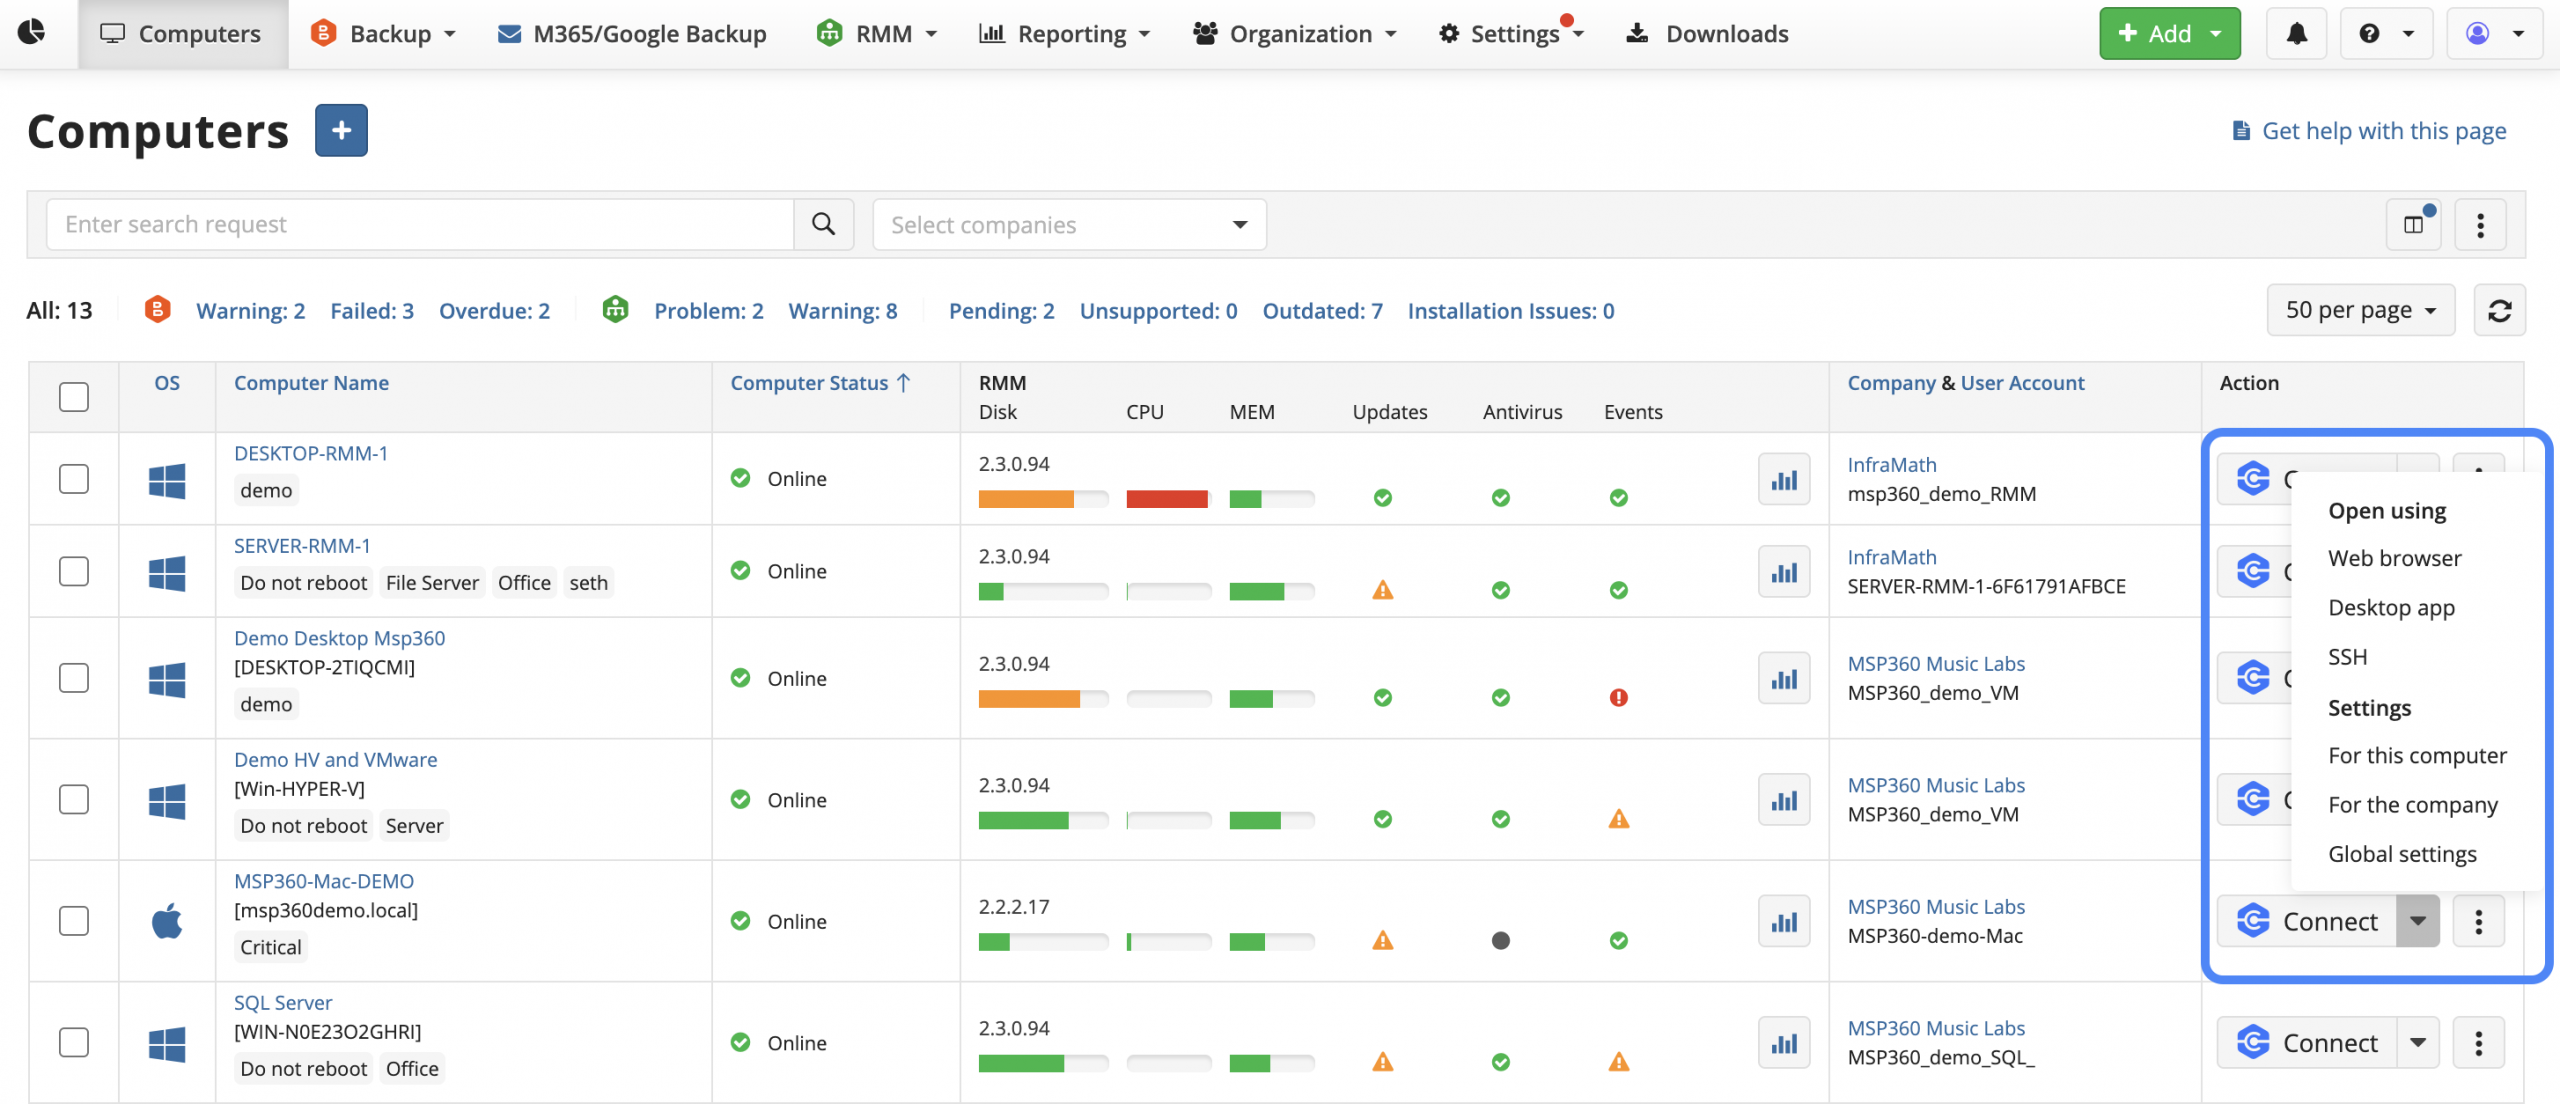Open RMM chart for Demo Desktop Msp360
This screenshot has height=1104, width=2560.
click(1784, 678)
